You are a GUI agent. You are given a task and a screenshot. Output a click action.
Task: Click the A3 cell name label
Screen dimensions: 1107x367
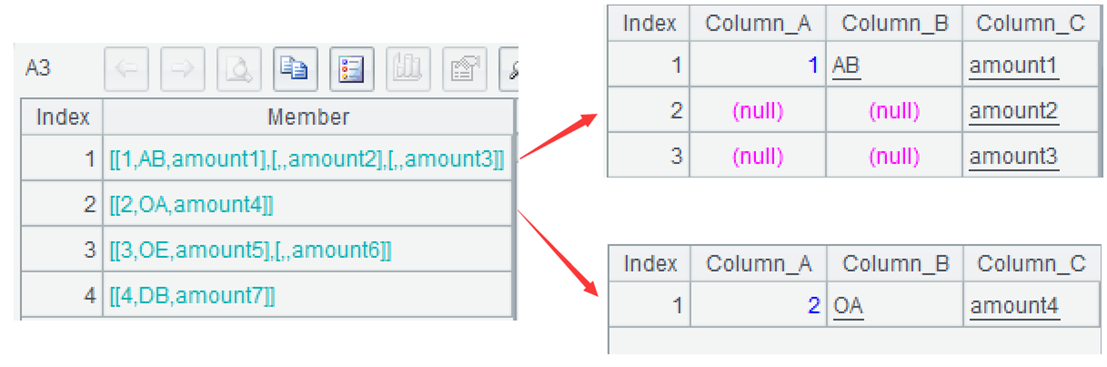[37, 68]
